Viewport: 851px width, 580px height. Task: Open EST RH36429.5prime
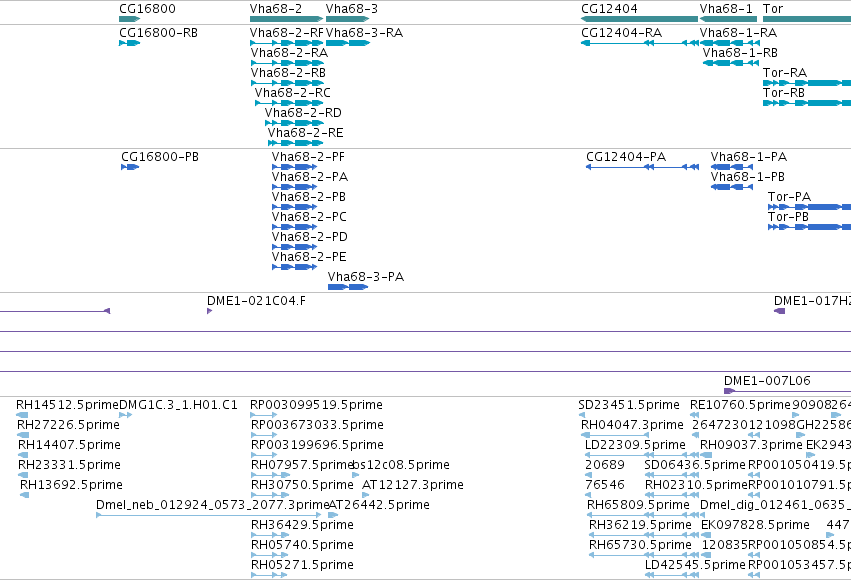point(302,526)
